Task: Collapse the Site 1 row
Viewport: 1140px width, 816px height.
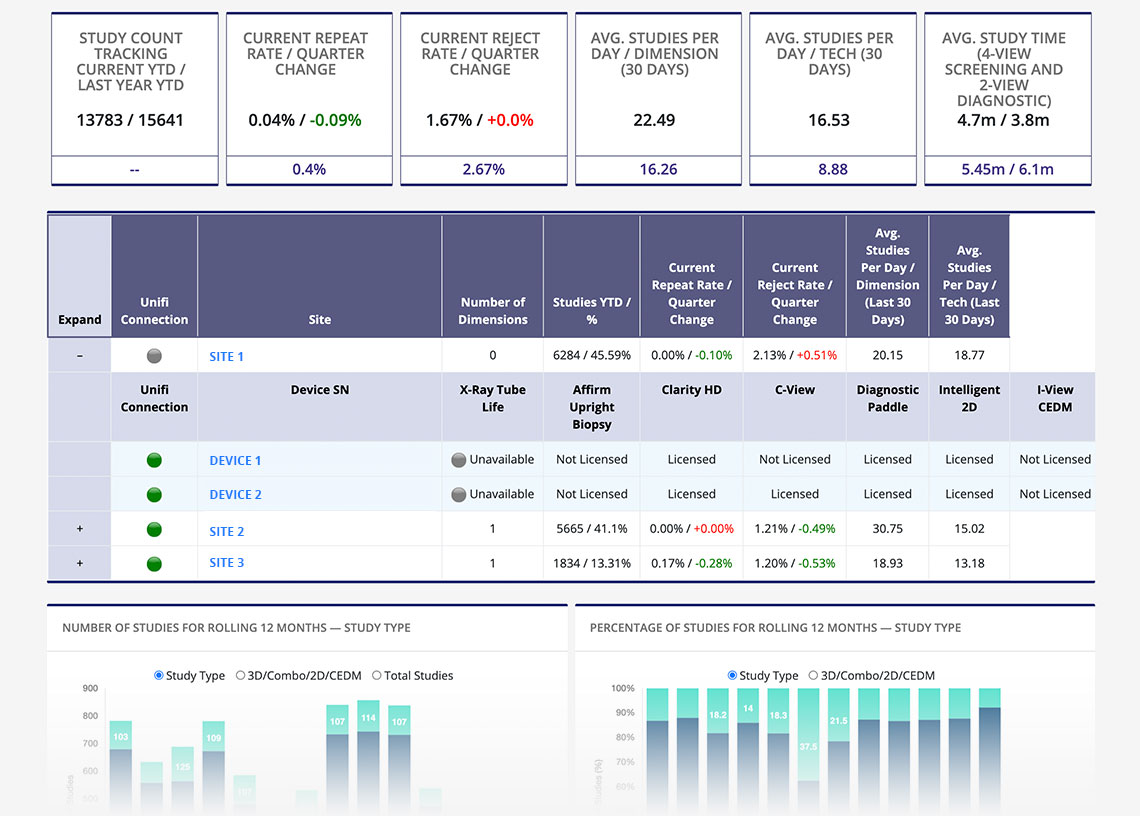Action: [x=80, y=356]
